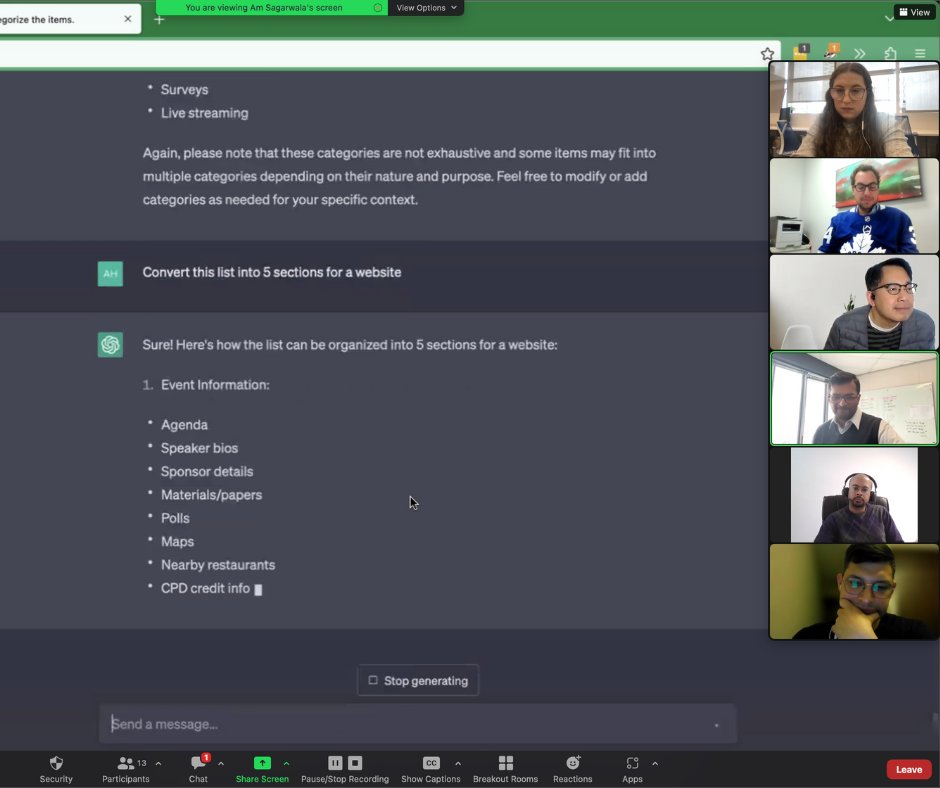Click the orange-badged extension icon

(831, 52)
